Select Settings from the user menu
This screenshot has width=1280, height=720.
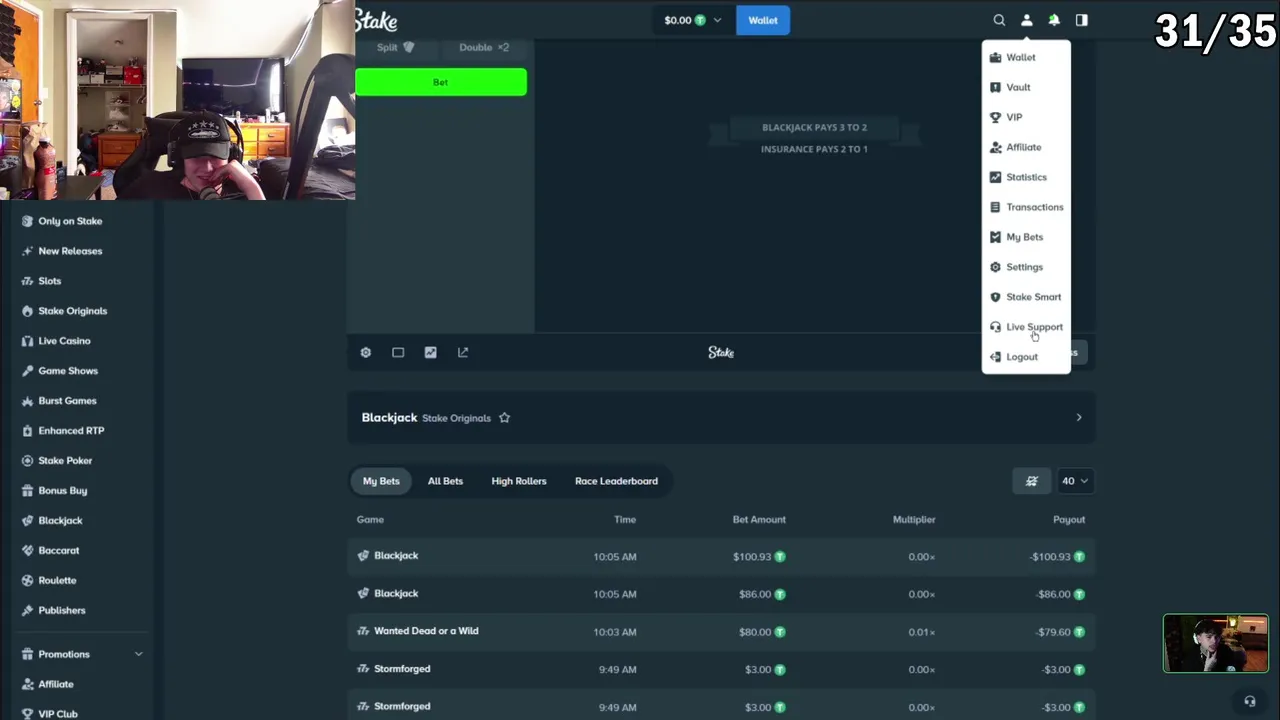pos(1026,267)
